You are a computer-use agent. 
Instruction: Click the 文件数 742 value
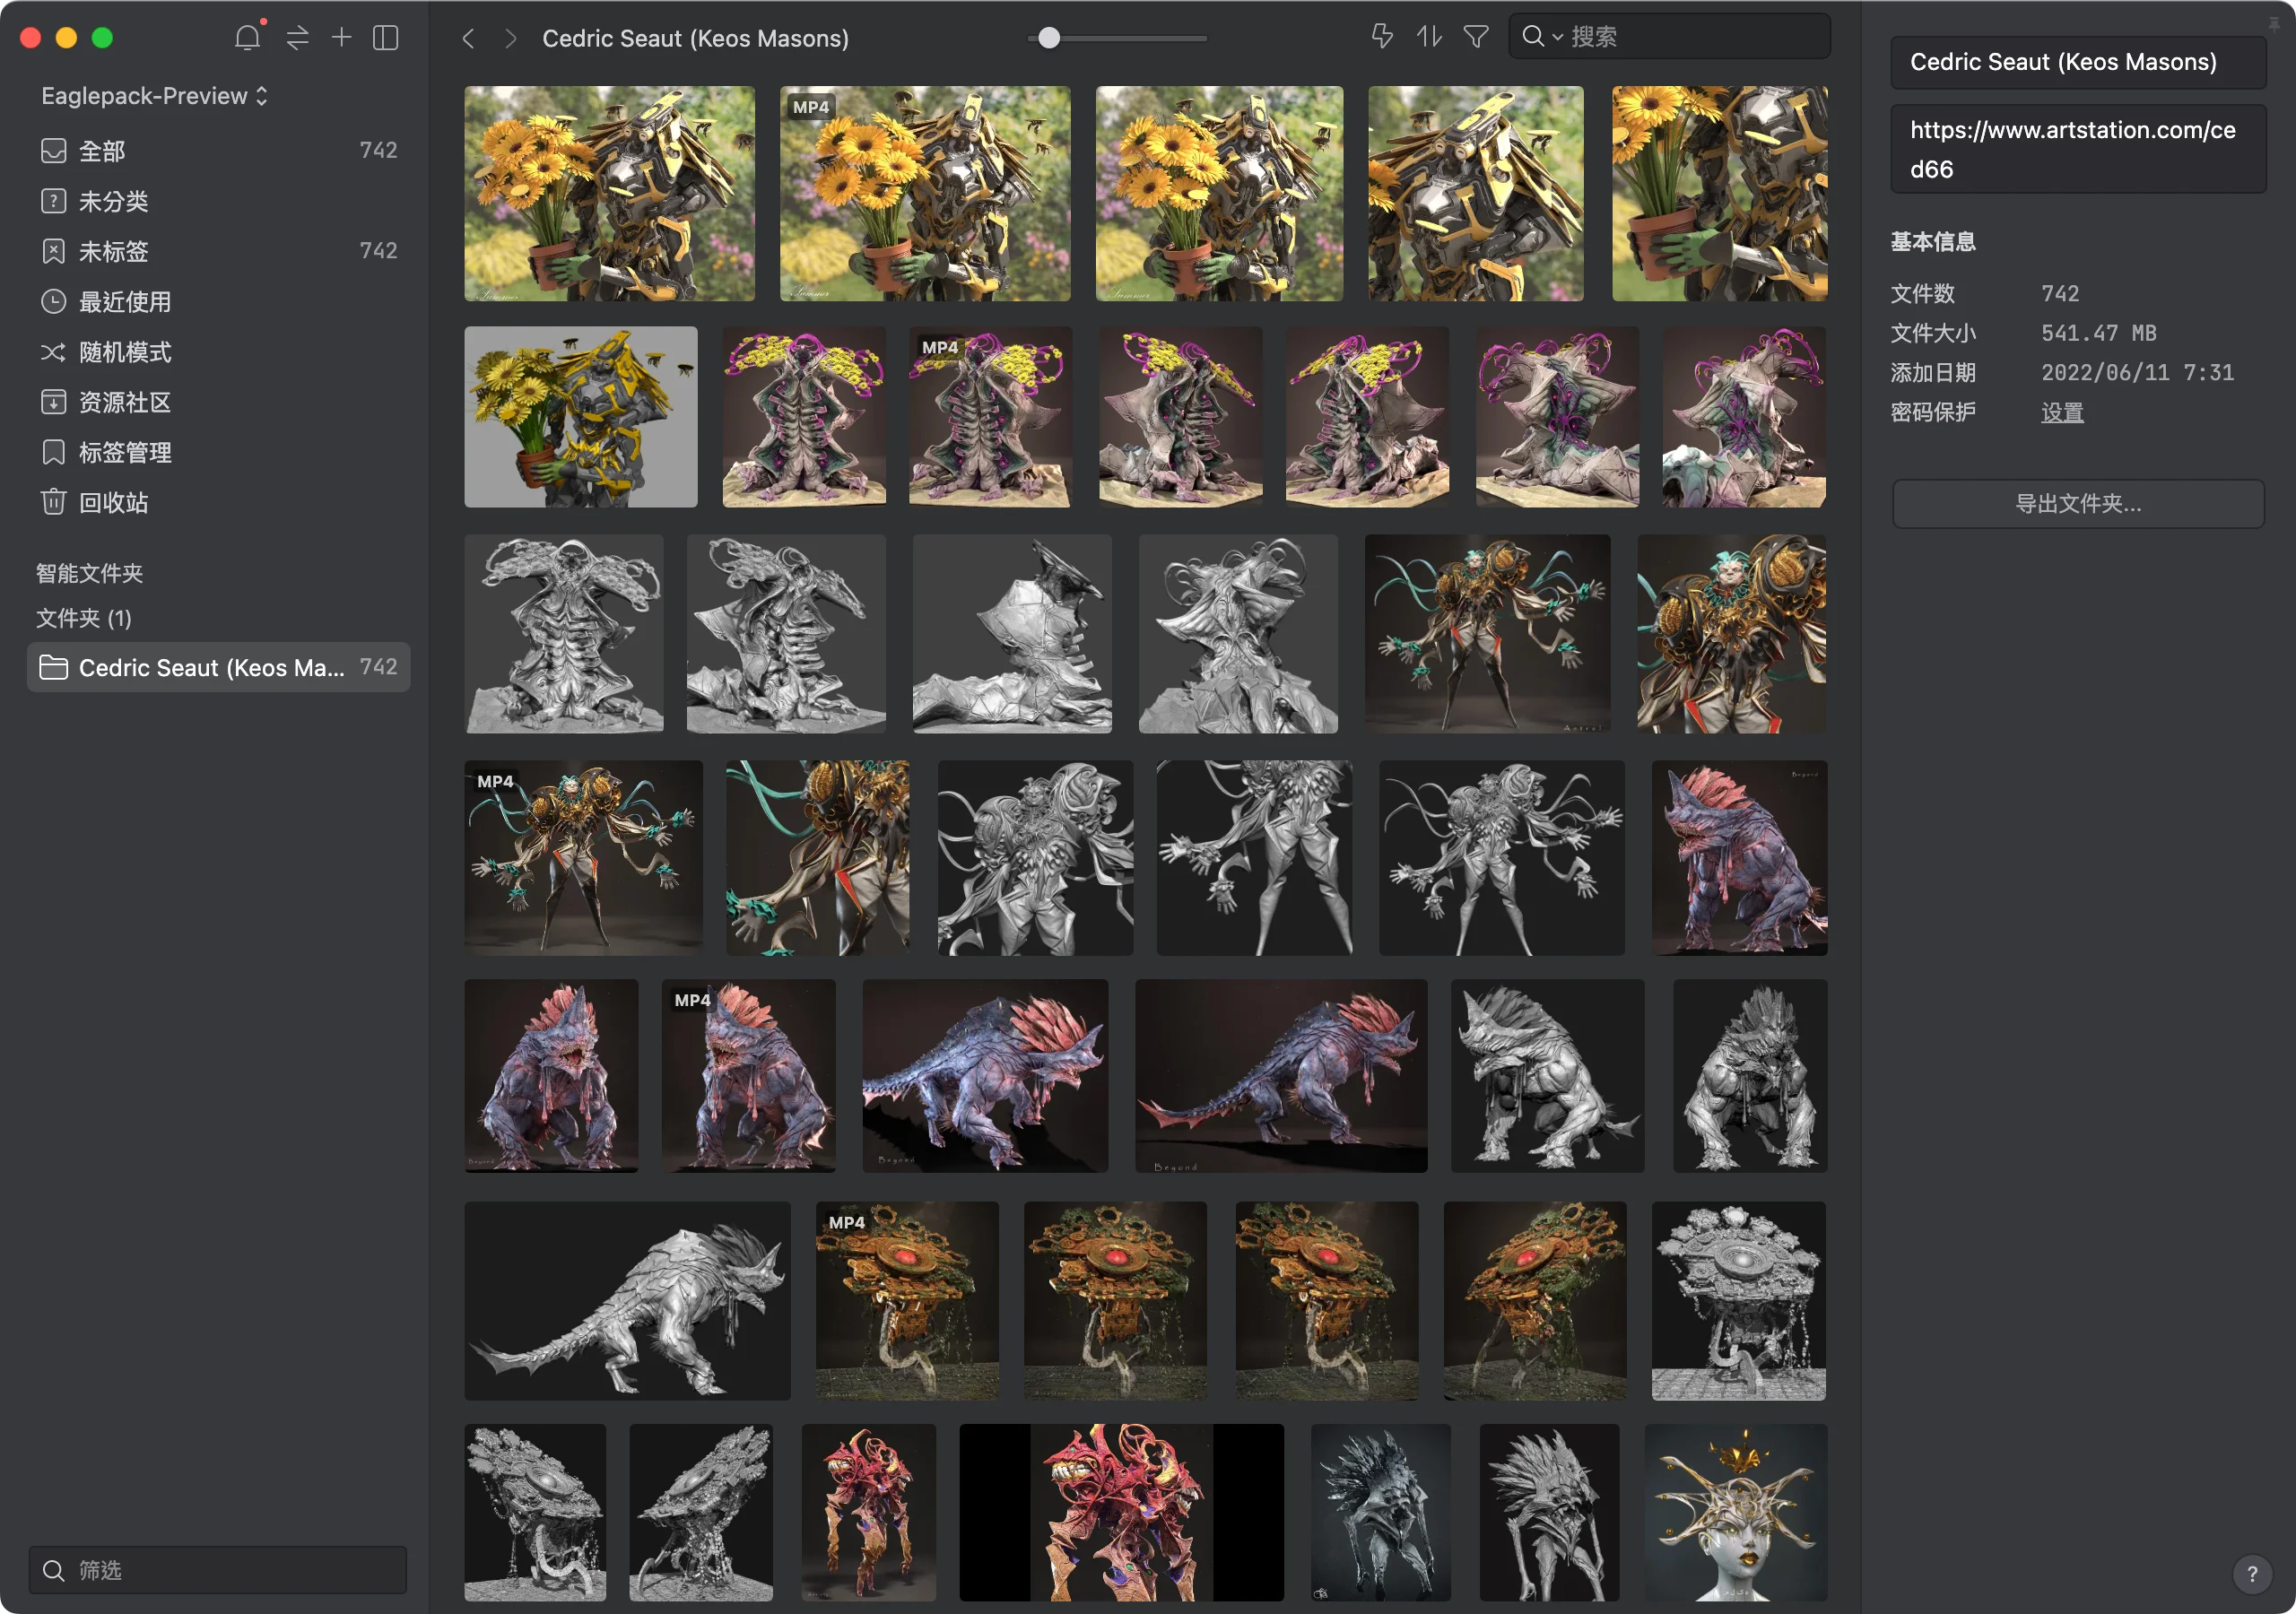2060,293
